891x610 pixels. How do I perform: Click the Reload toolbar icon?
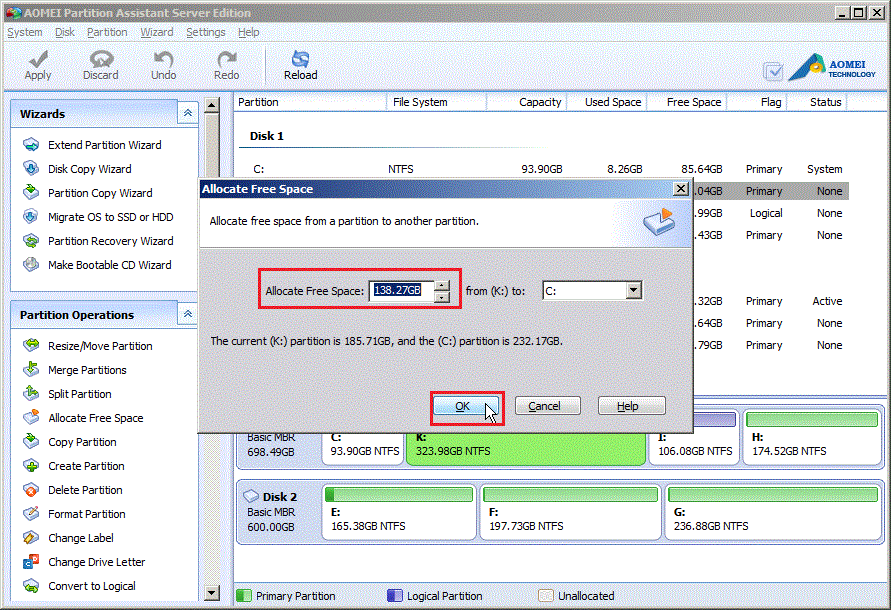(301, 65)
